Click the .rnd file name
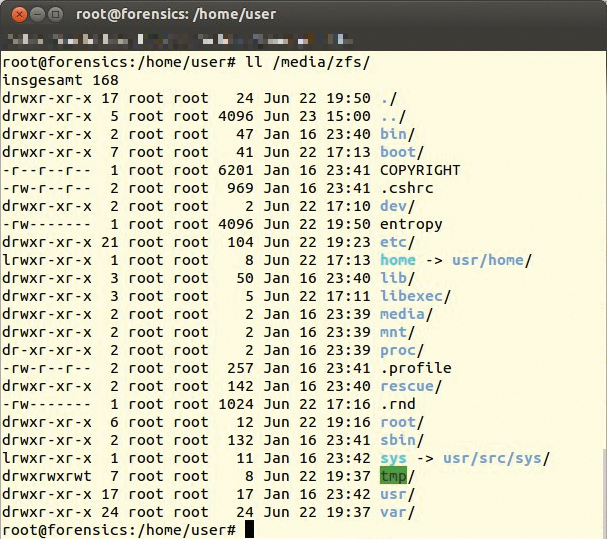 point(398,404)
